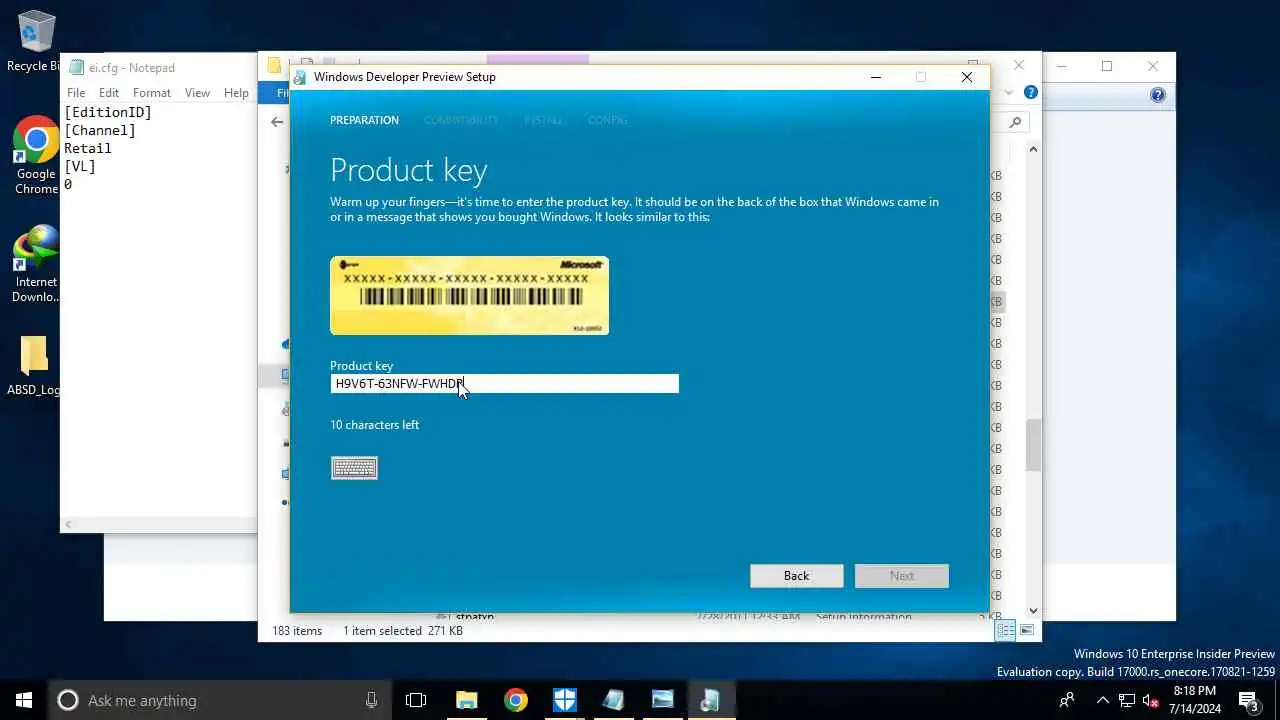Image resolution: width=1280 pixels, height=720 pixels.
Task: Click the back arrow in File Explorer
Action: tap(277, 122)
